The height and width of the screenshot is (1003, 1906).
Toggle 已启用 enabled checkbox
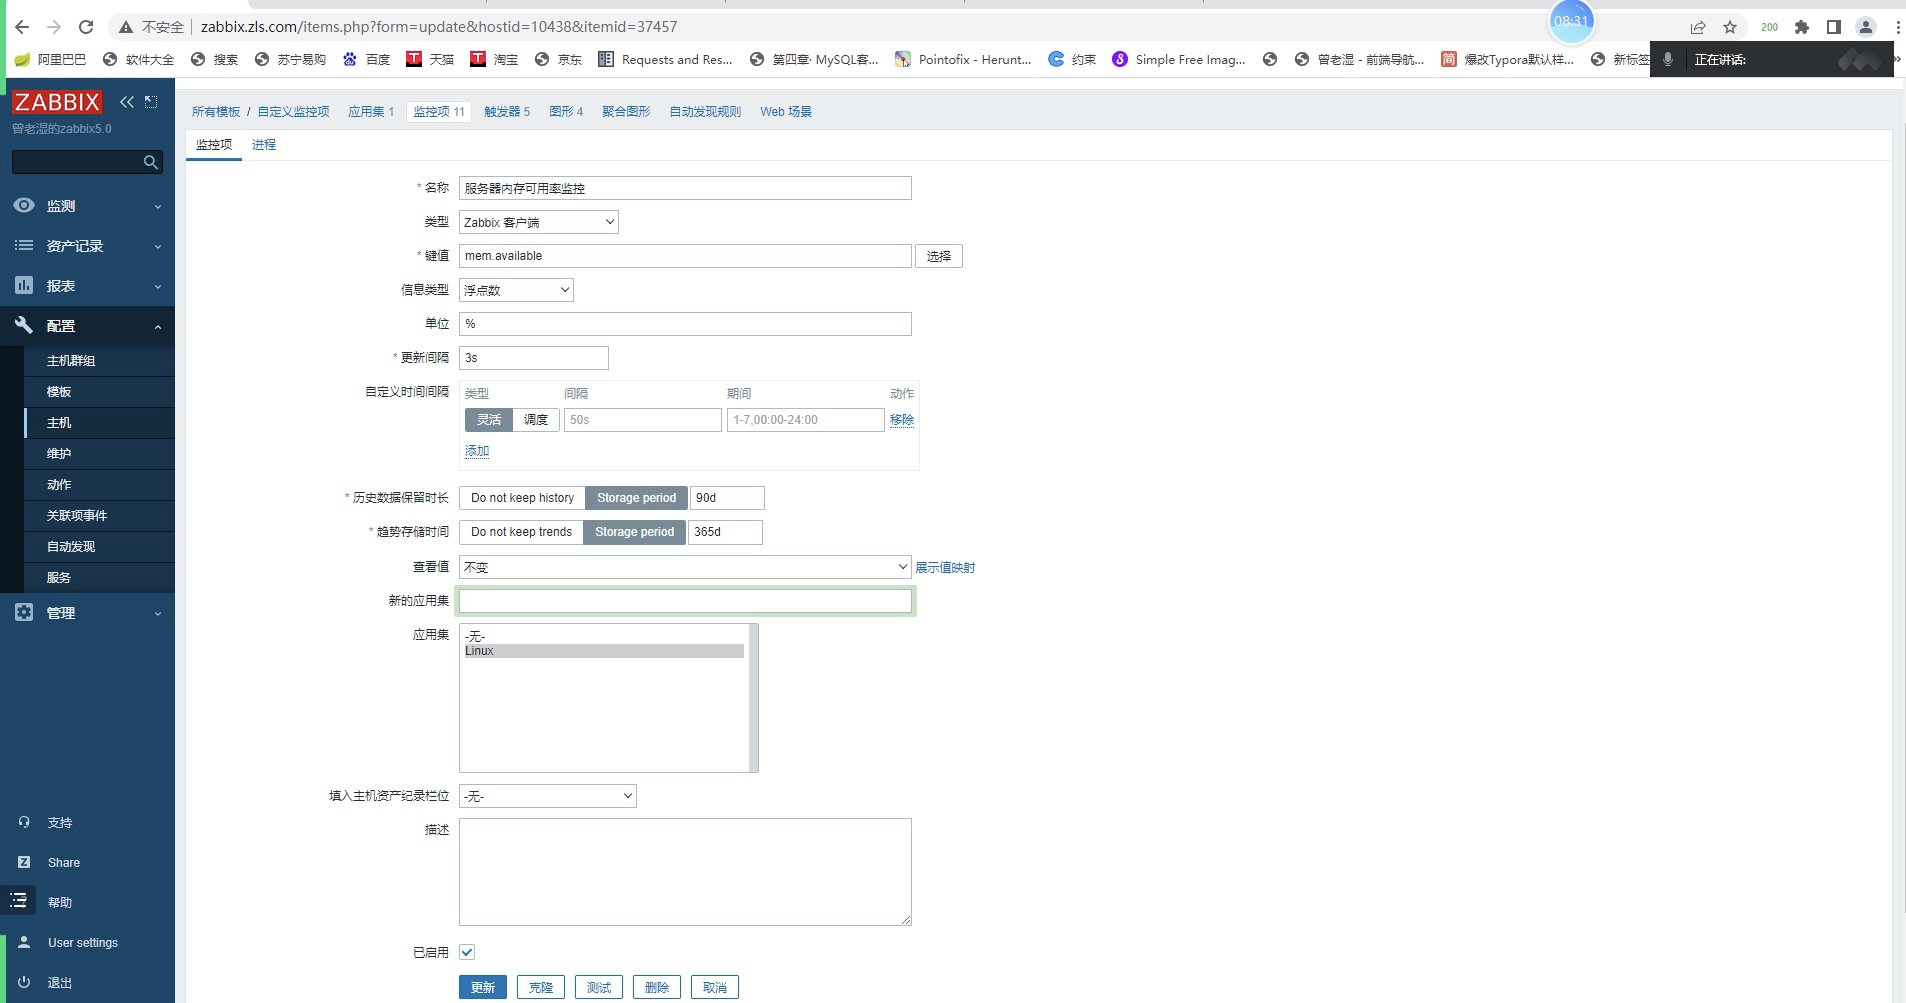click(467, 952)
